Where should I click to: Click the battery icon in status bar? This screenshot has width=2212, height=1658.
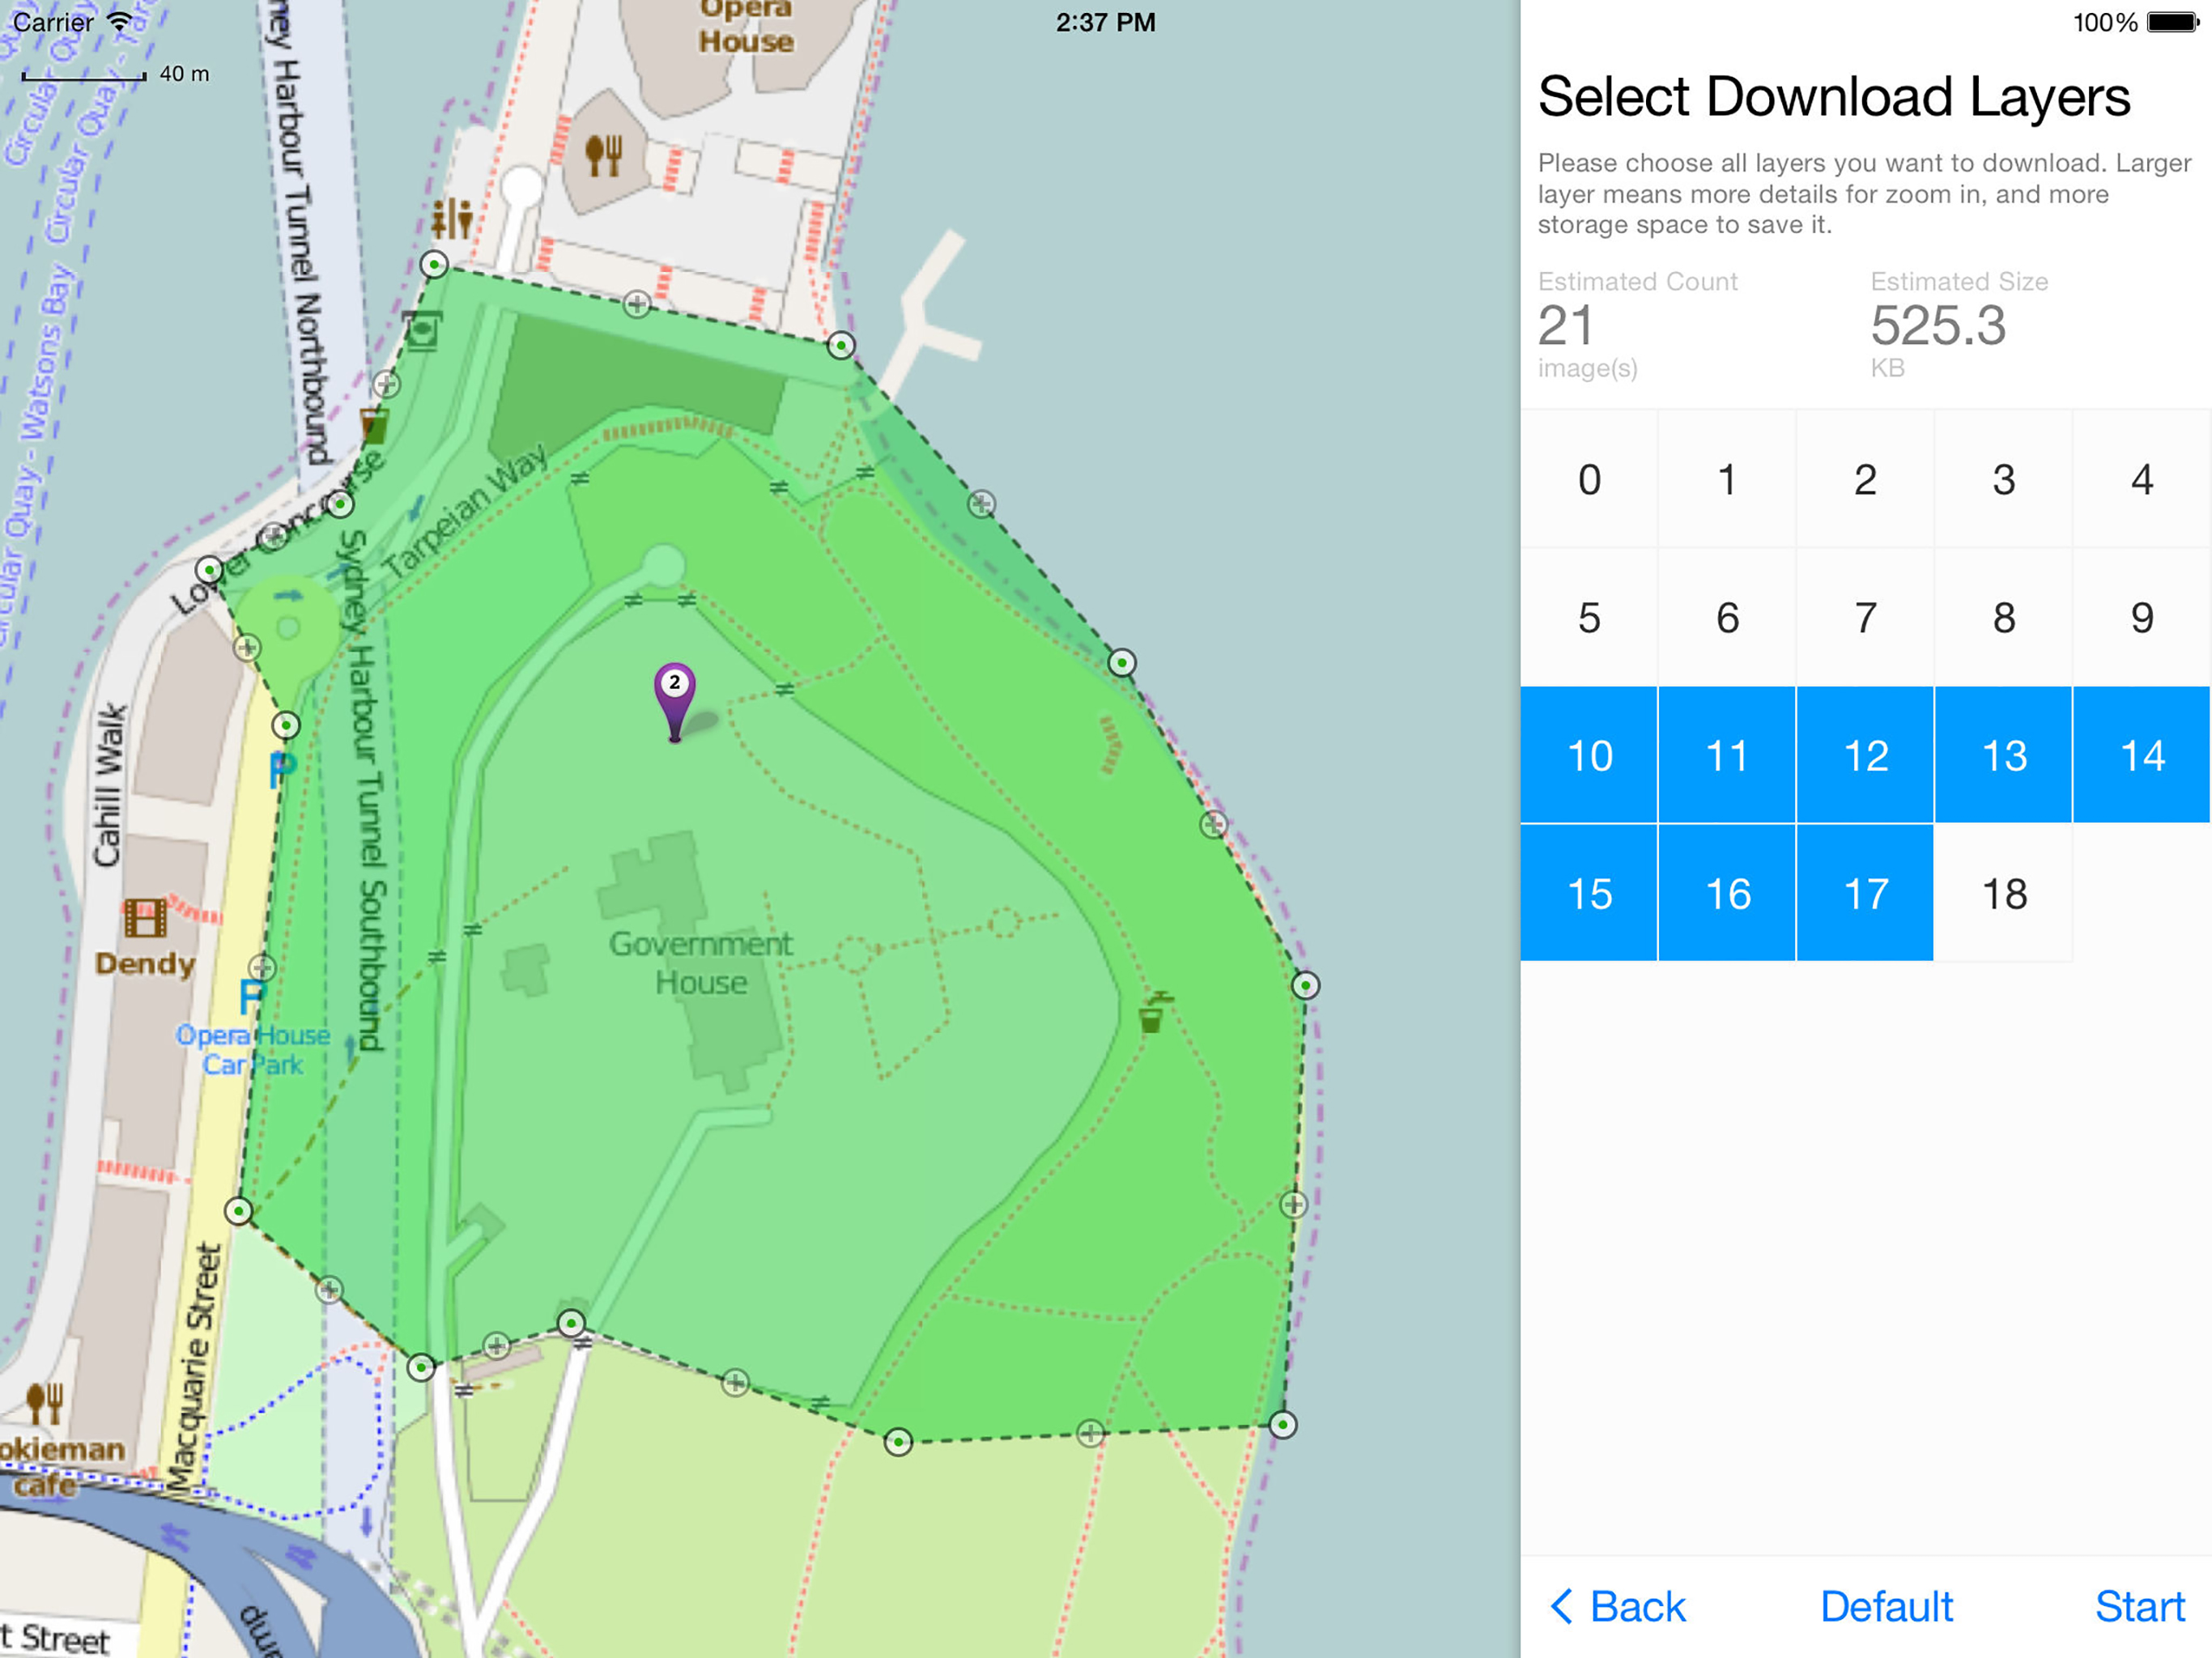tap(2172, 22)
